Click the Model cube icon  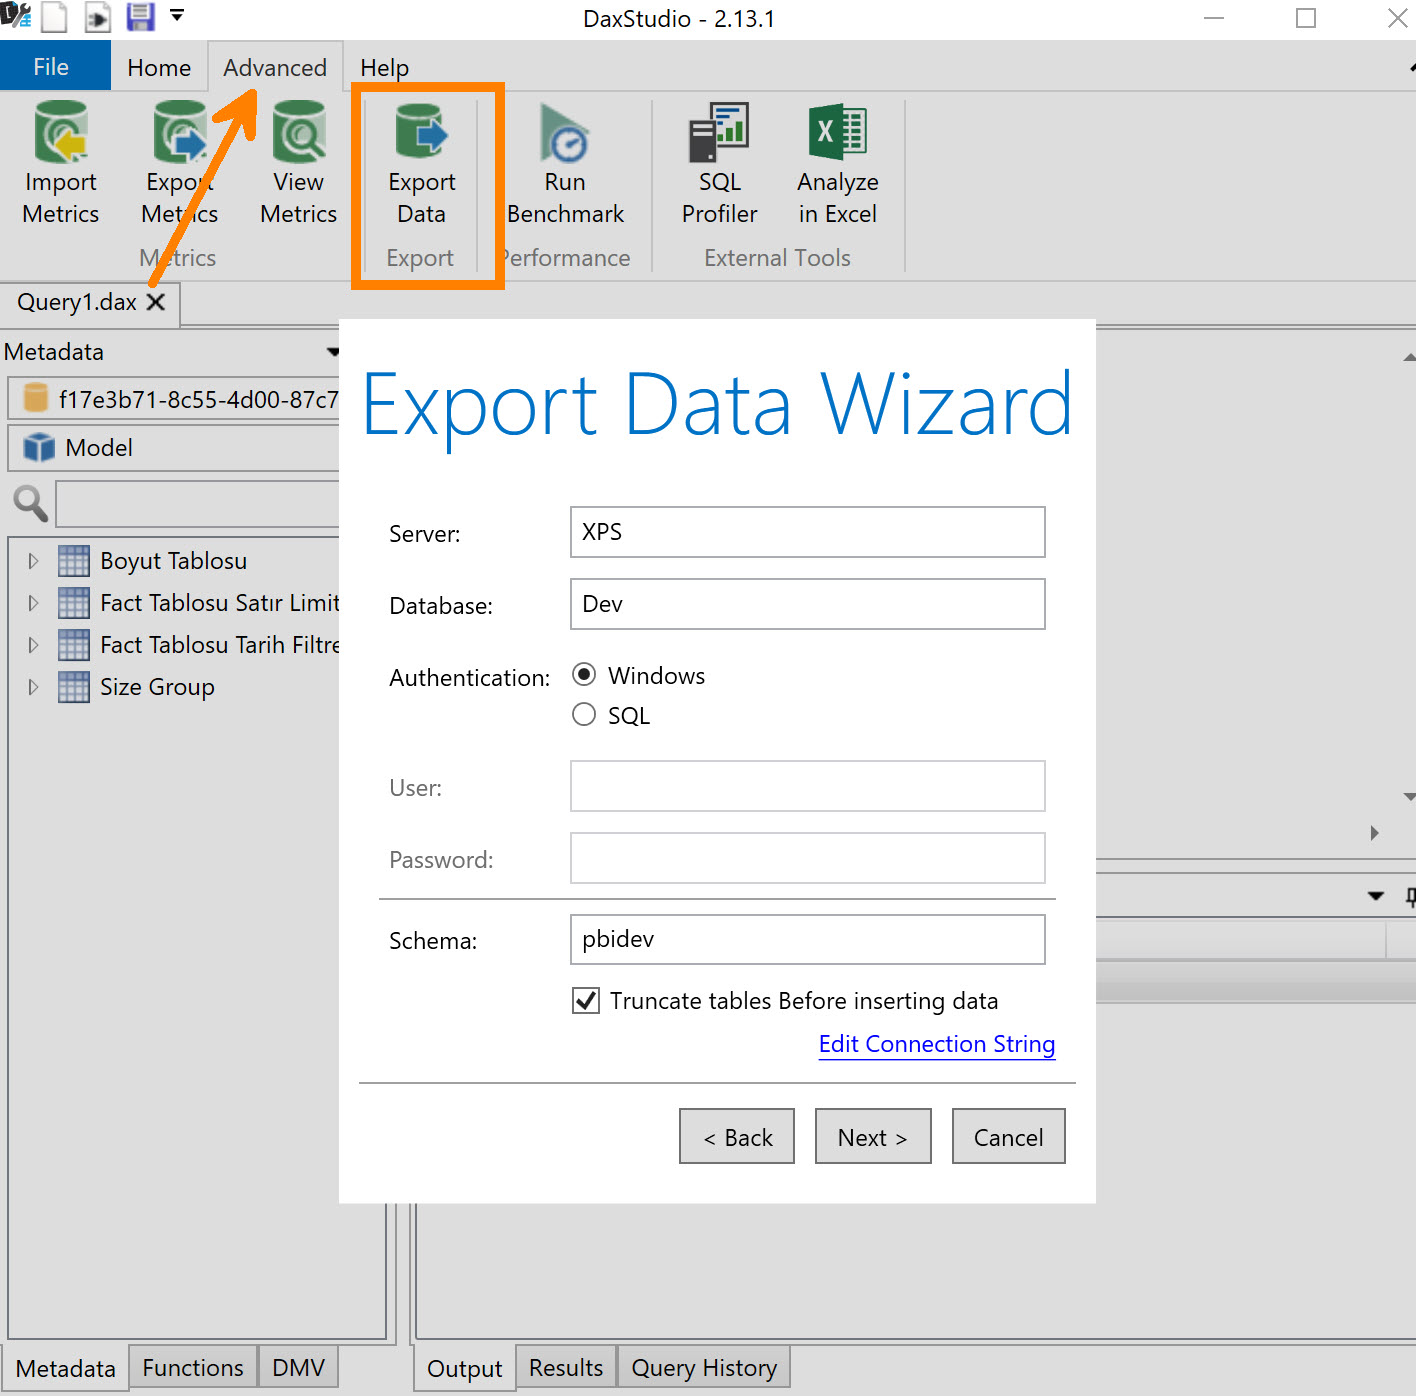point(39,447)
